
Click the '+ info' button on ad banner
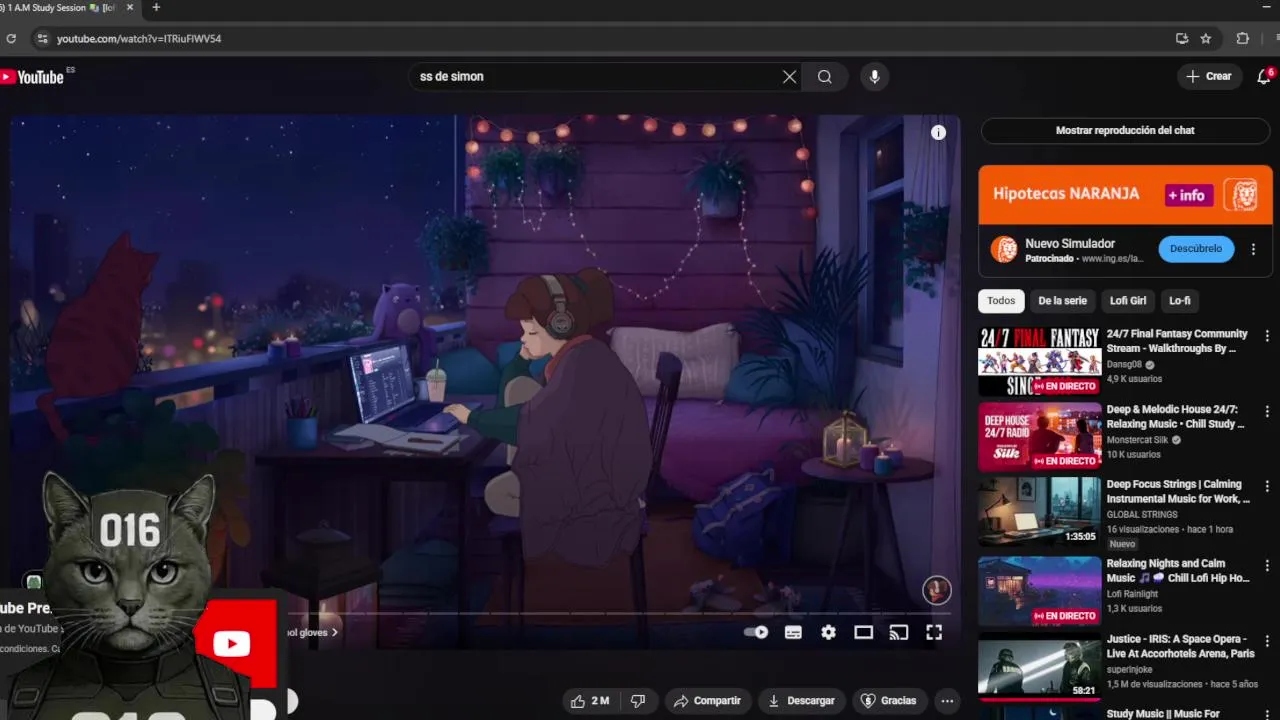coord(1189,195)
